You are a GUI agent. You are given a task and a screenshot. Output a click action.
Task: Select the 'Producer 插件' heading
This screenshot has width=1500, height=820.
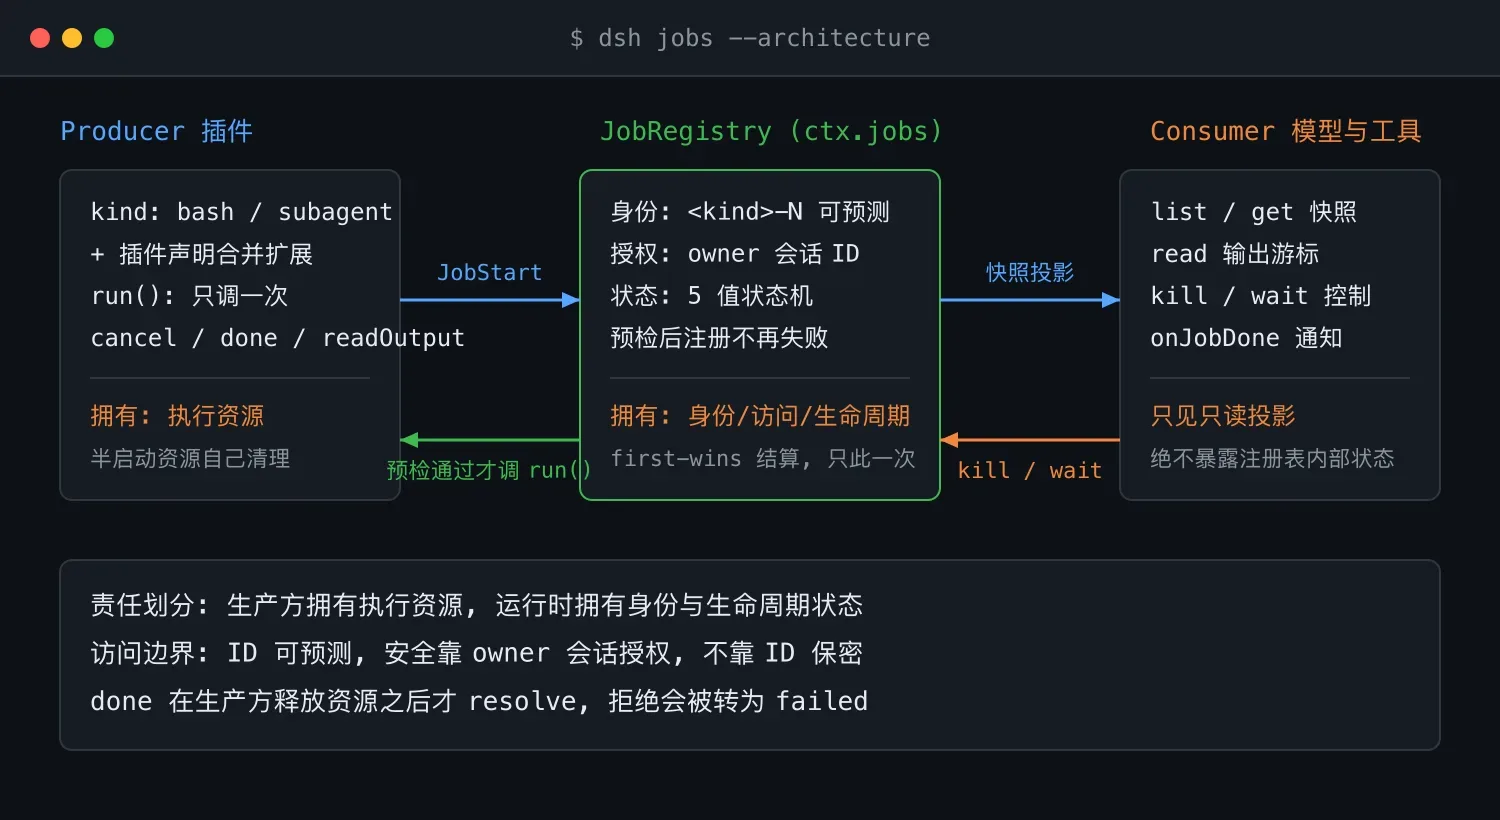[156, 131]
